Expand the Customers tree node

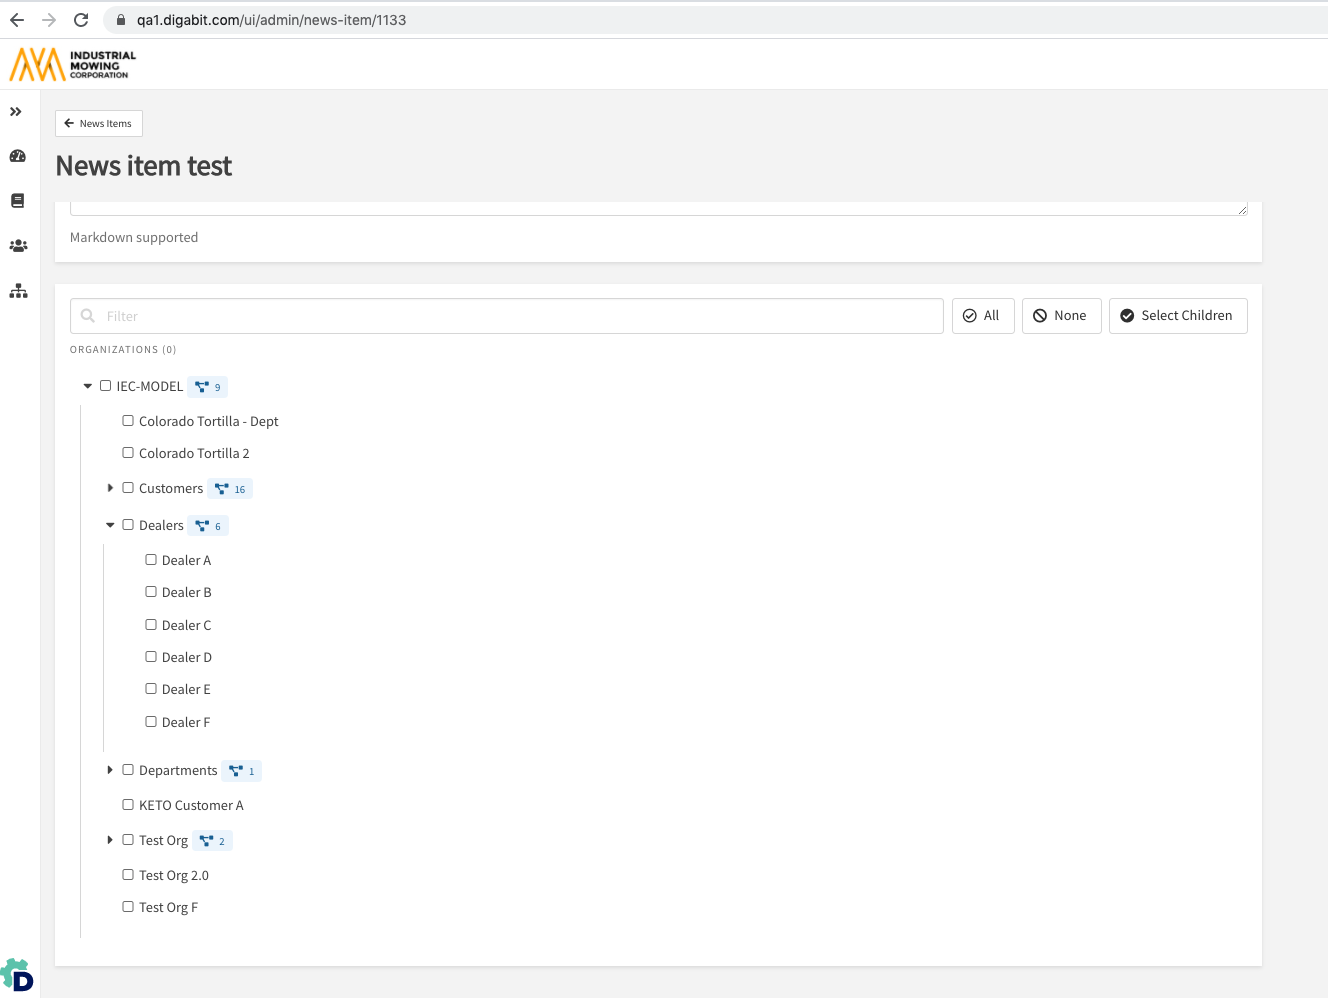110,488
